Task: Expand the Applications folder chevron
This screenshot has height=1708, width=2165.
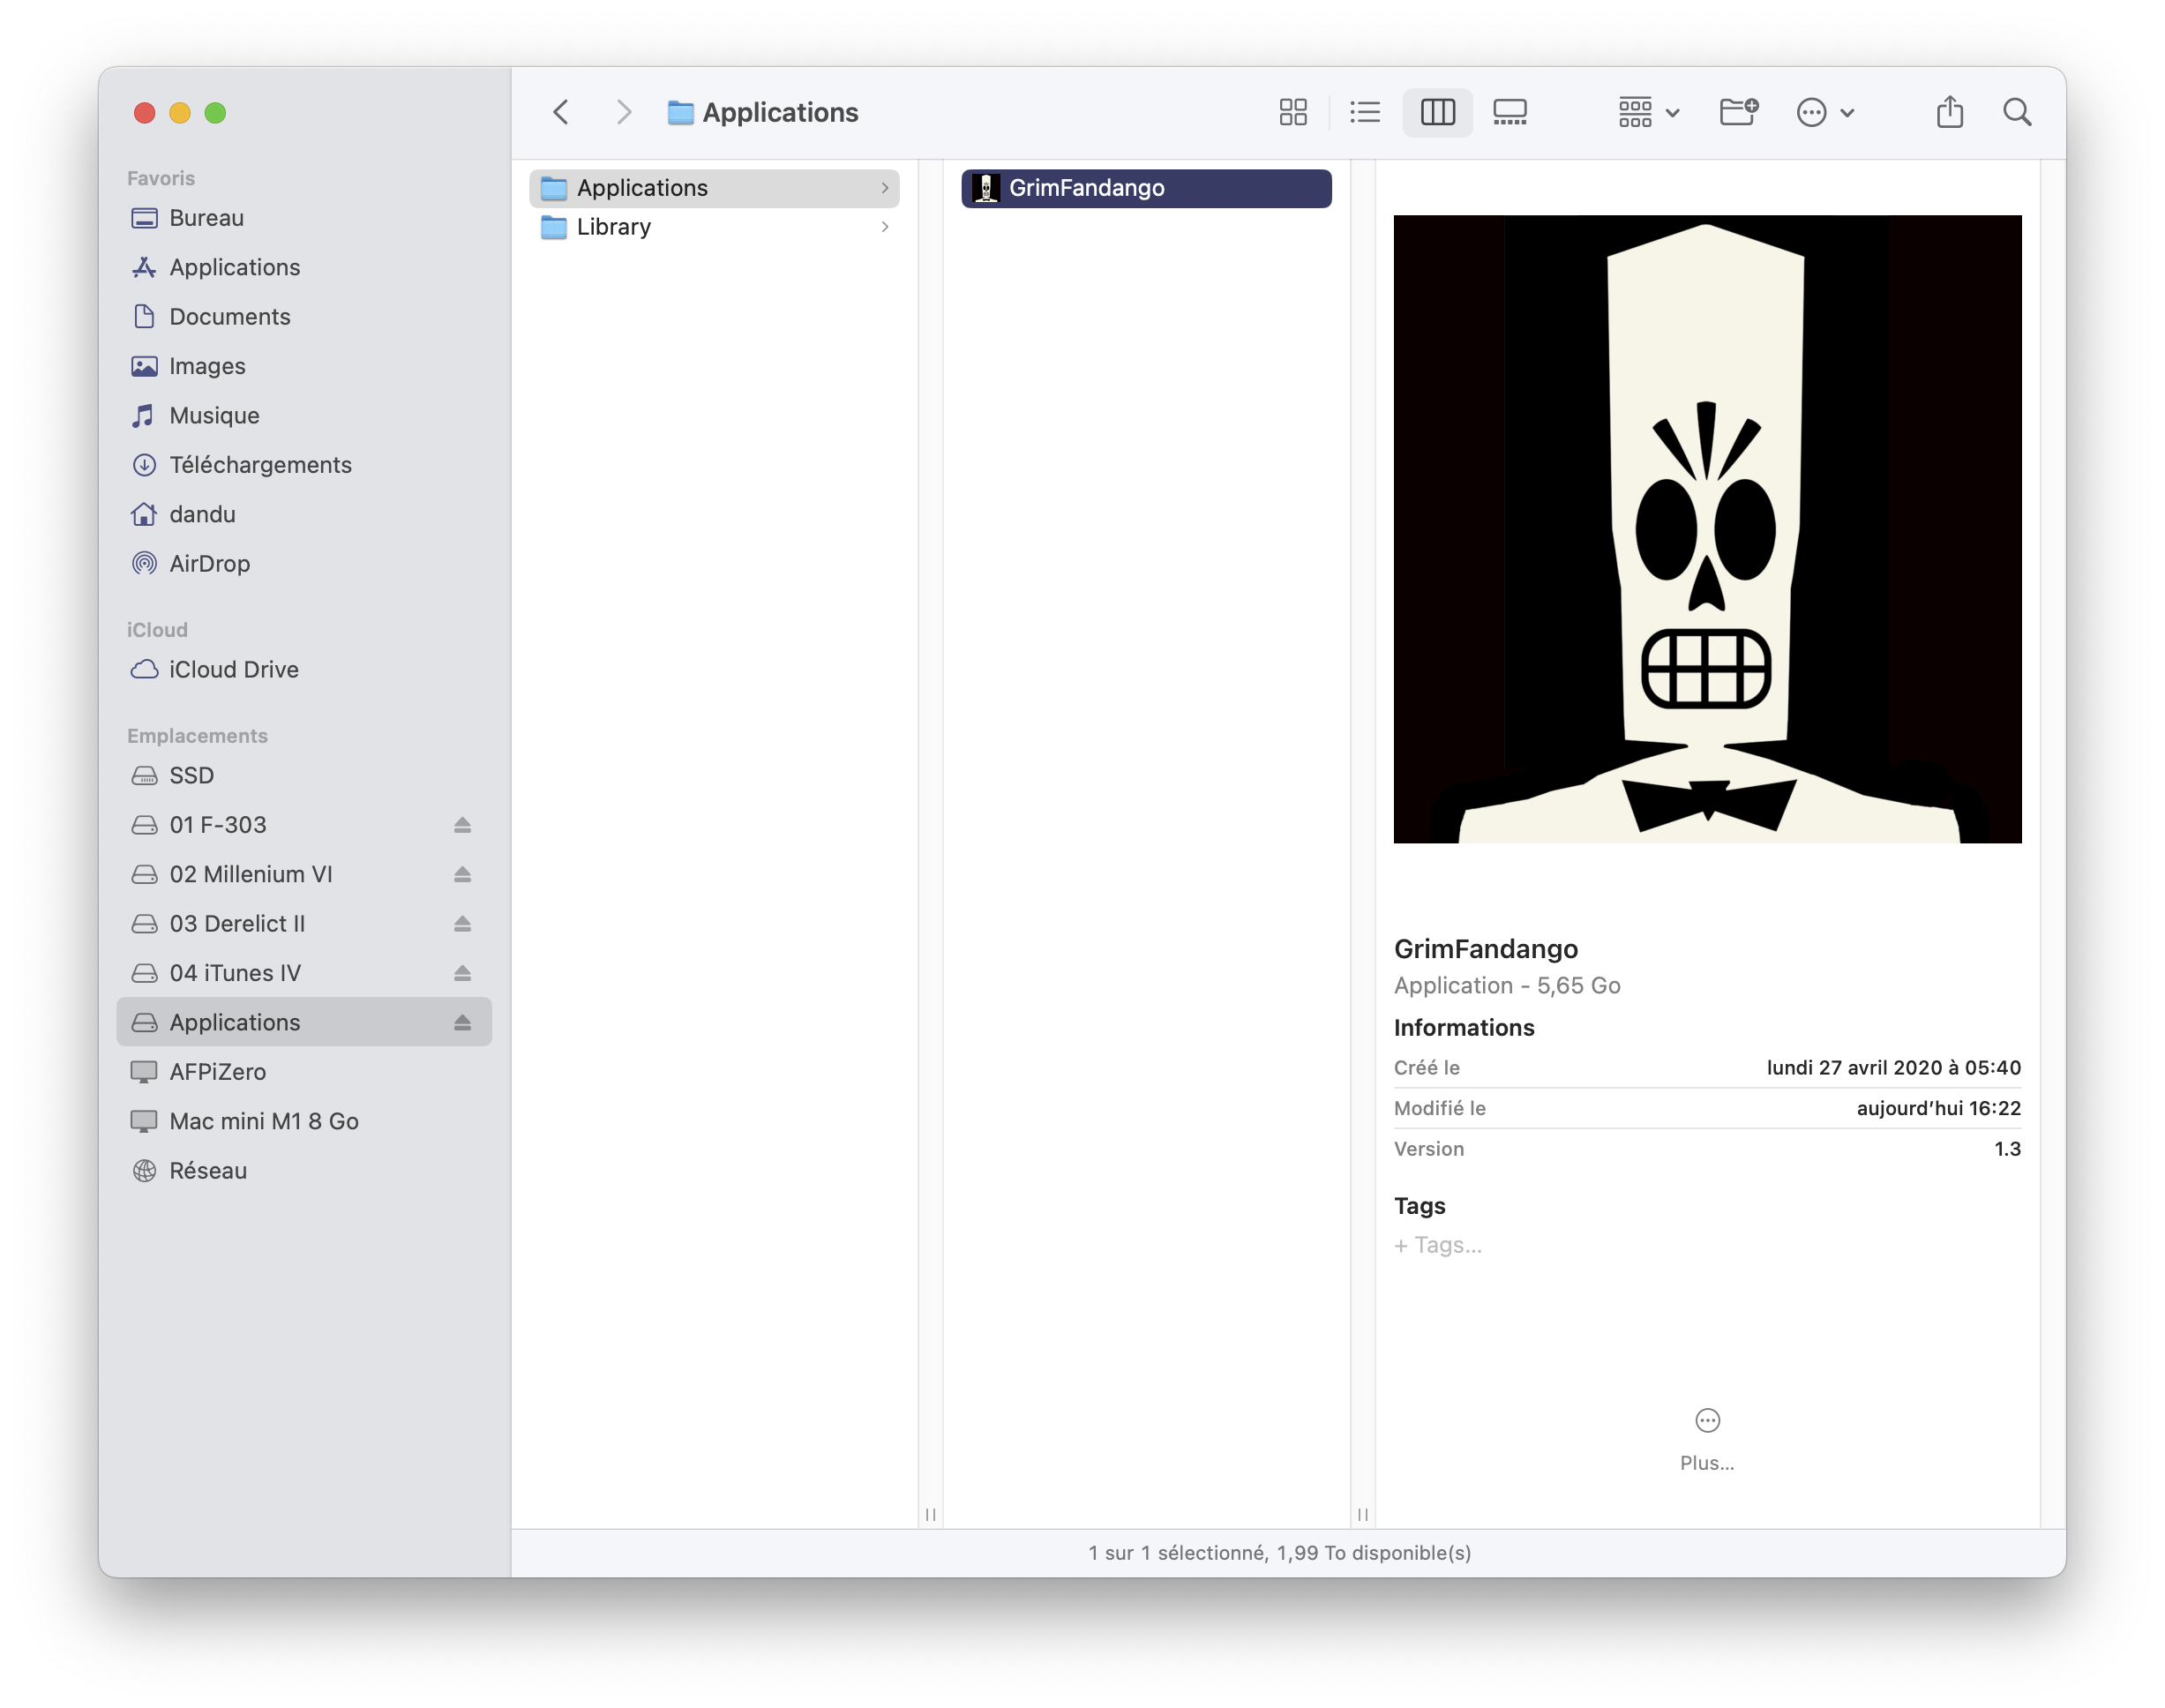Action: 885,188
